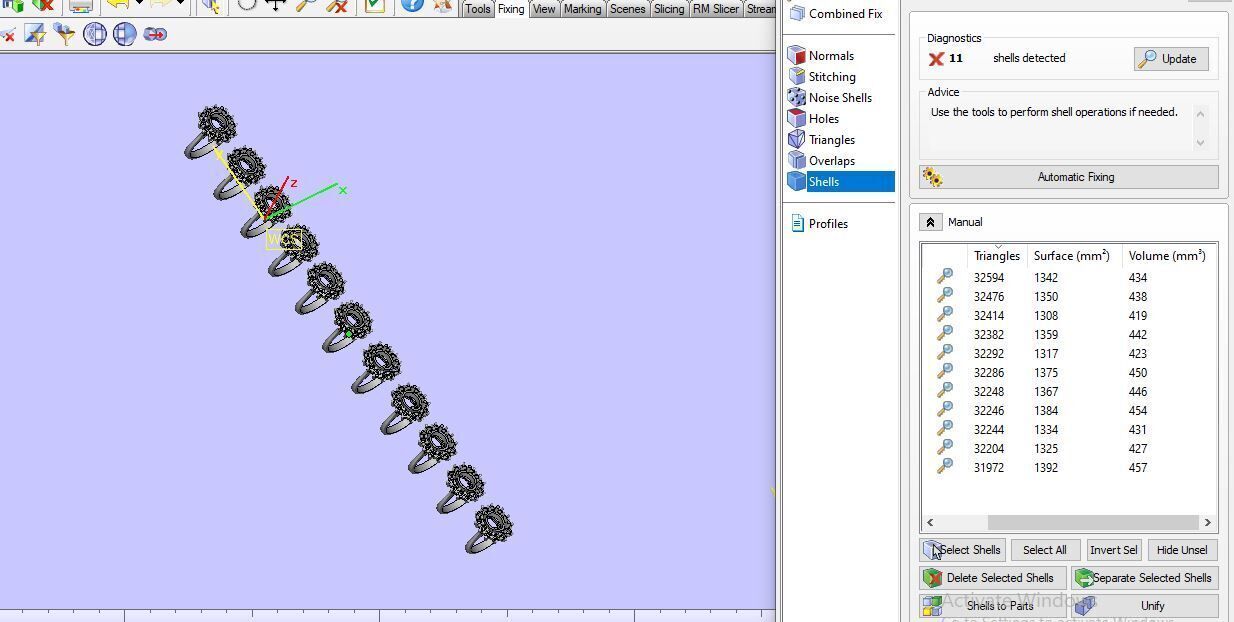Switch to the View tab
Viewport: 1234px width, 622px height.
click(544, 9)
